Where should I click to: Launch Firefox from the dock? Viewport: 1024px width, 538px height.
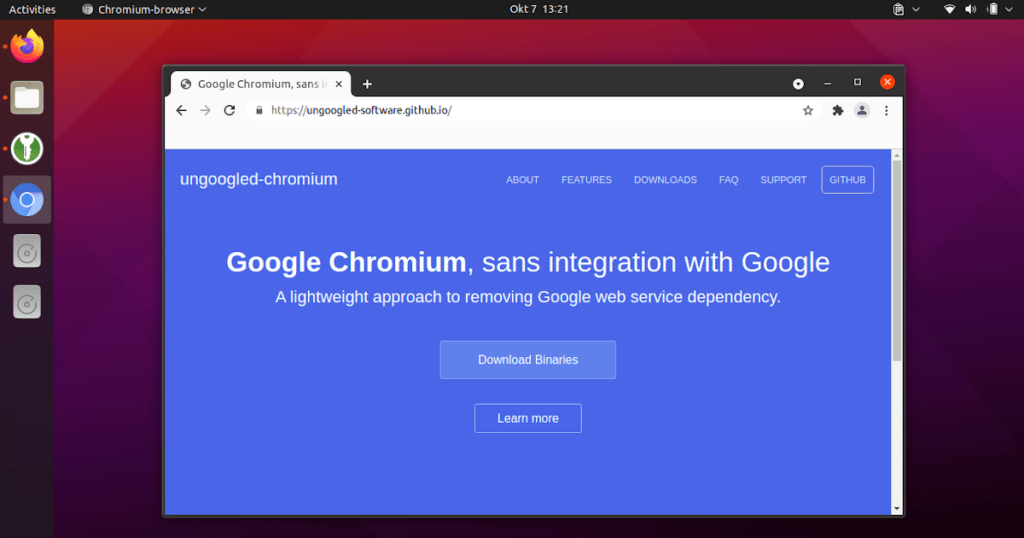tap(28, 46)
